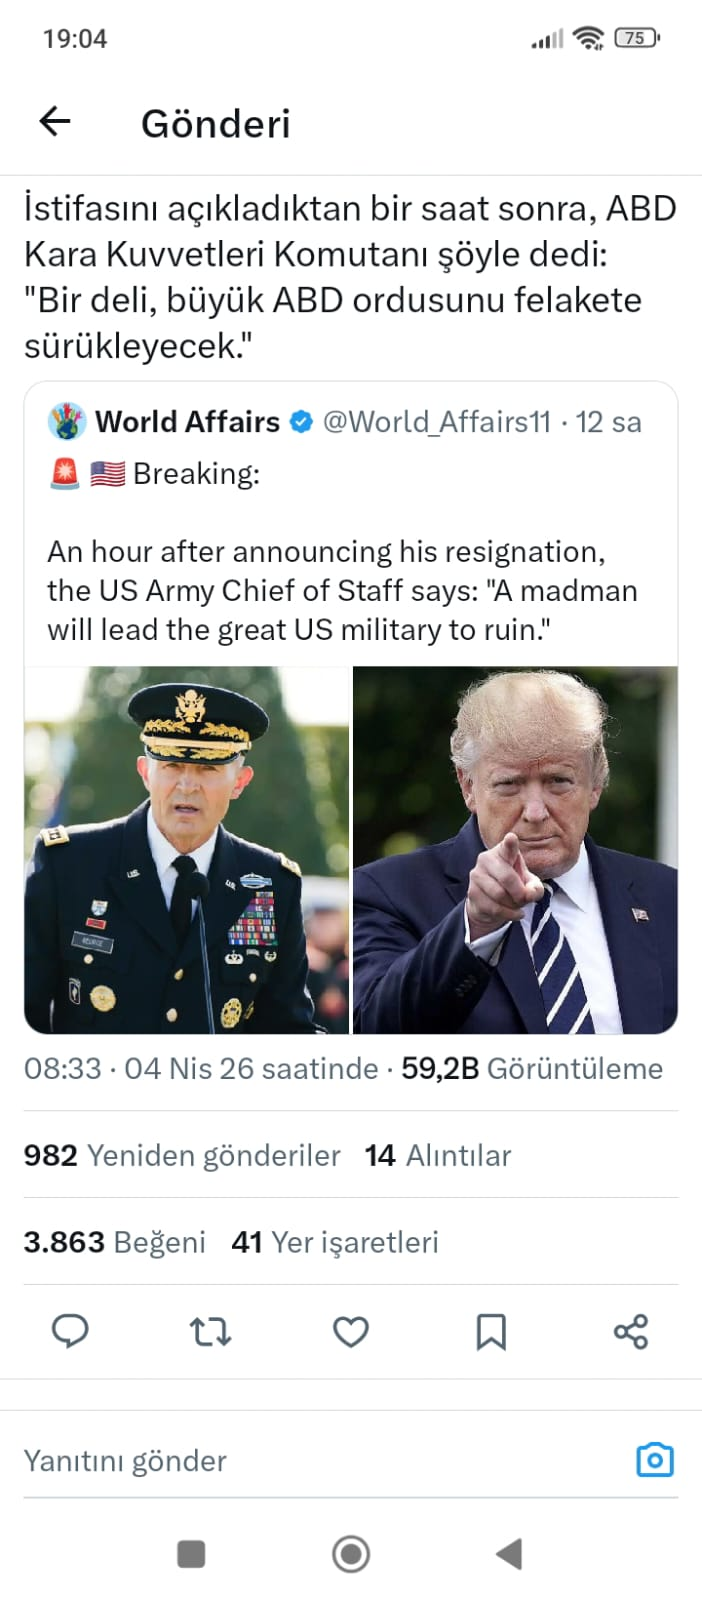Open the general in uniform photo

pos(187,850)
